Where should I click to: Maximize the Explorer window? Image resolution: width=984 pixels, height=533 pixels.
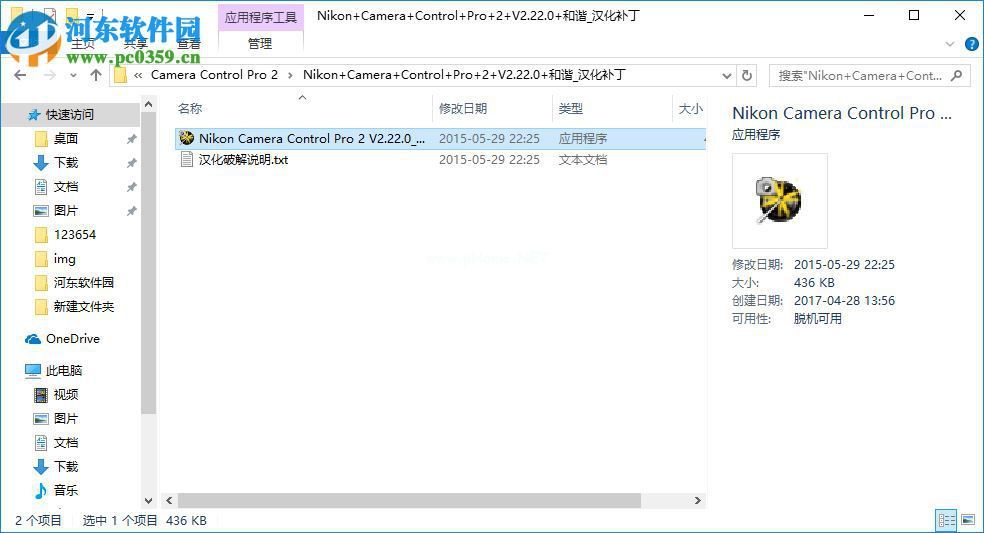coord(914,16)
